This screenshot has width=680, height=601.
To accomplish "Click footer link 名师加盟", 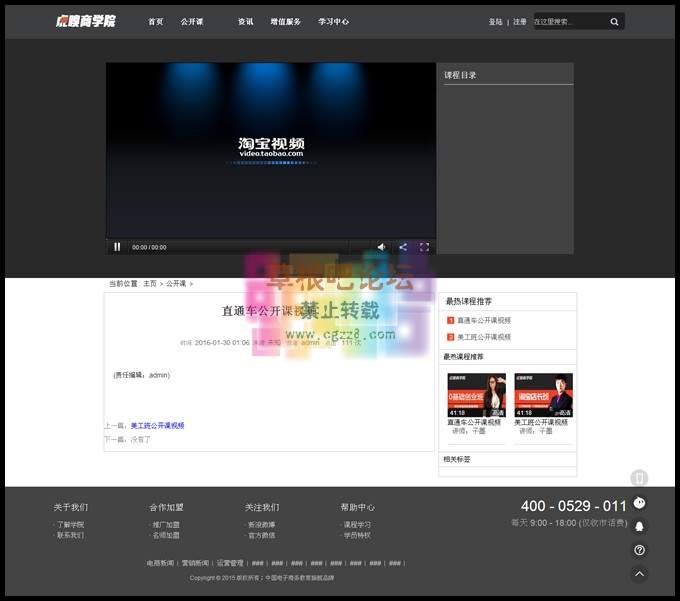I will pos(166,535).
